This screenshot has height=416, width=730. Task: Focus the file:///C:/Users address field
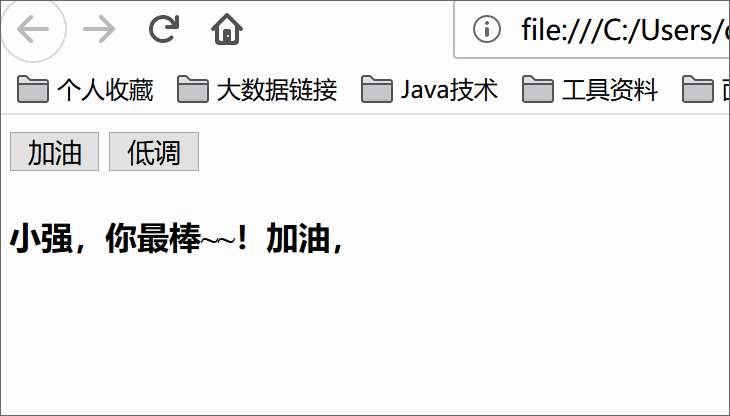coord(592,29)
